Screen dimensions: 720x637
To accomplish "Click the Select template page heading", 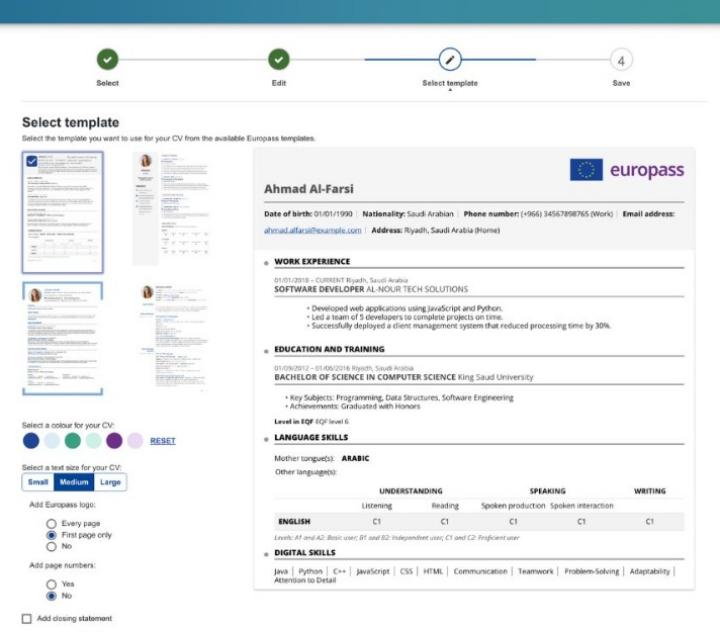I will click(x=71, y=123).
